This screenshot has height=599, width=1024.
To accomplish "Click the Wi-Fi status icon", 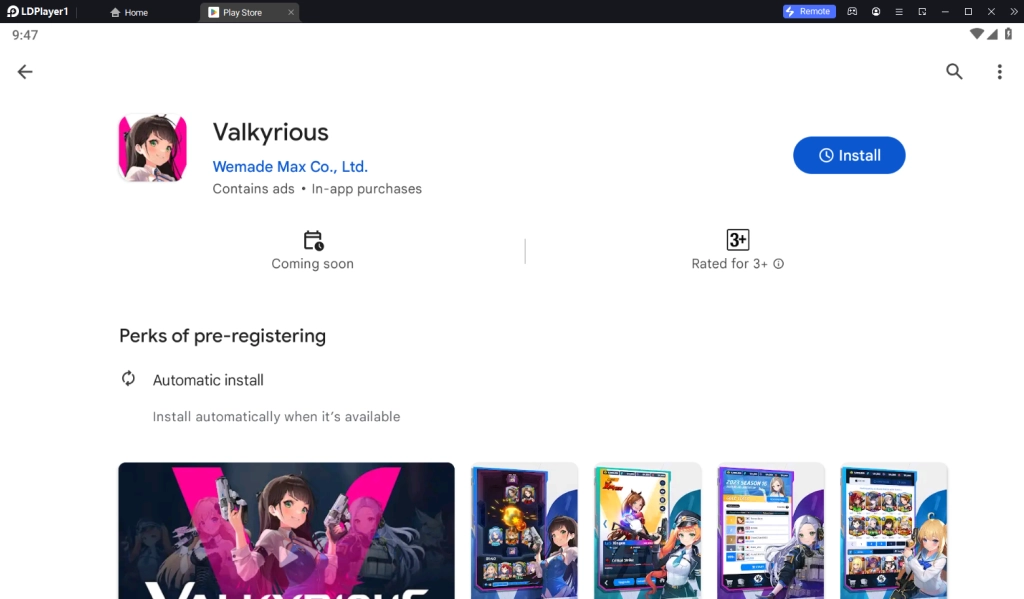I will (976, 34).
